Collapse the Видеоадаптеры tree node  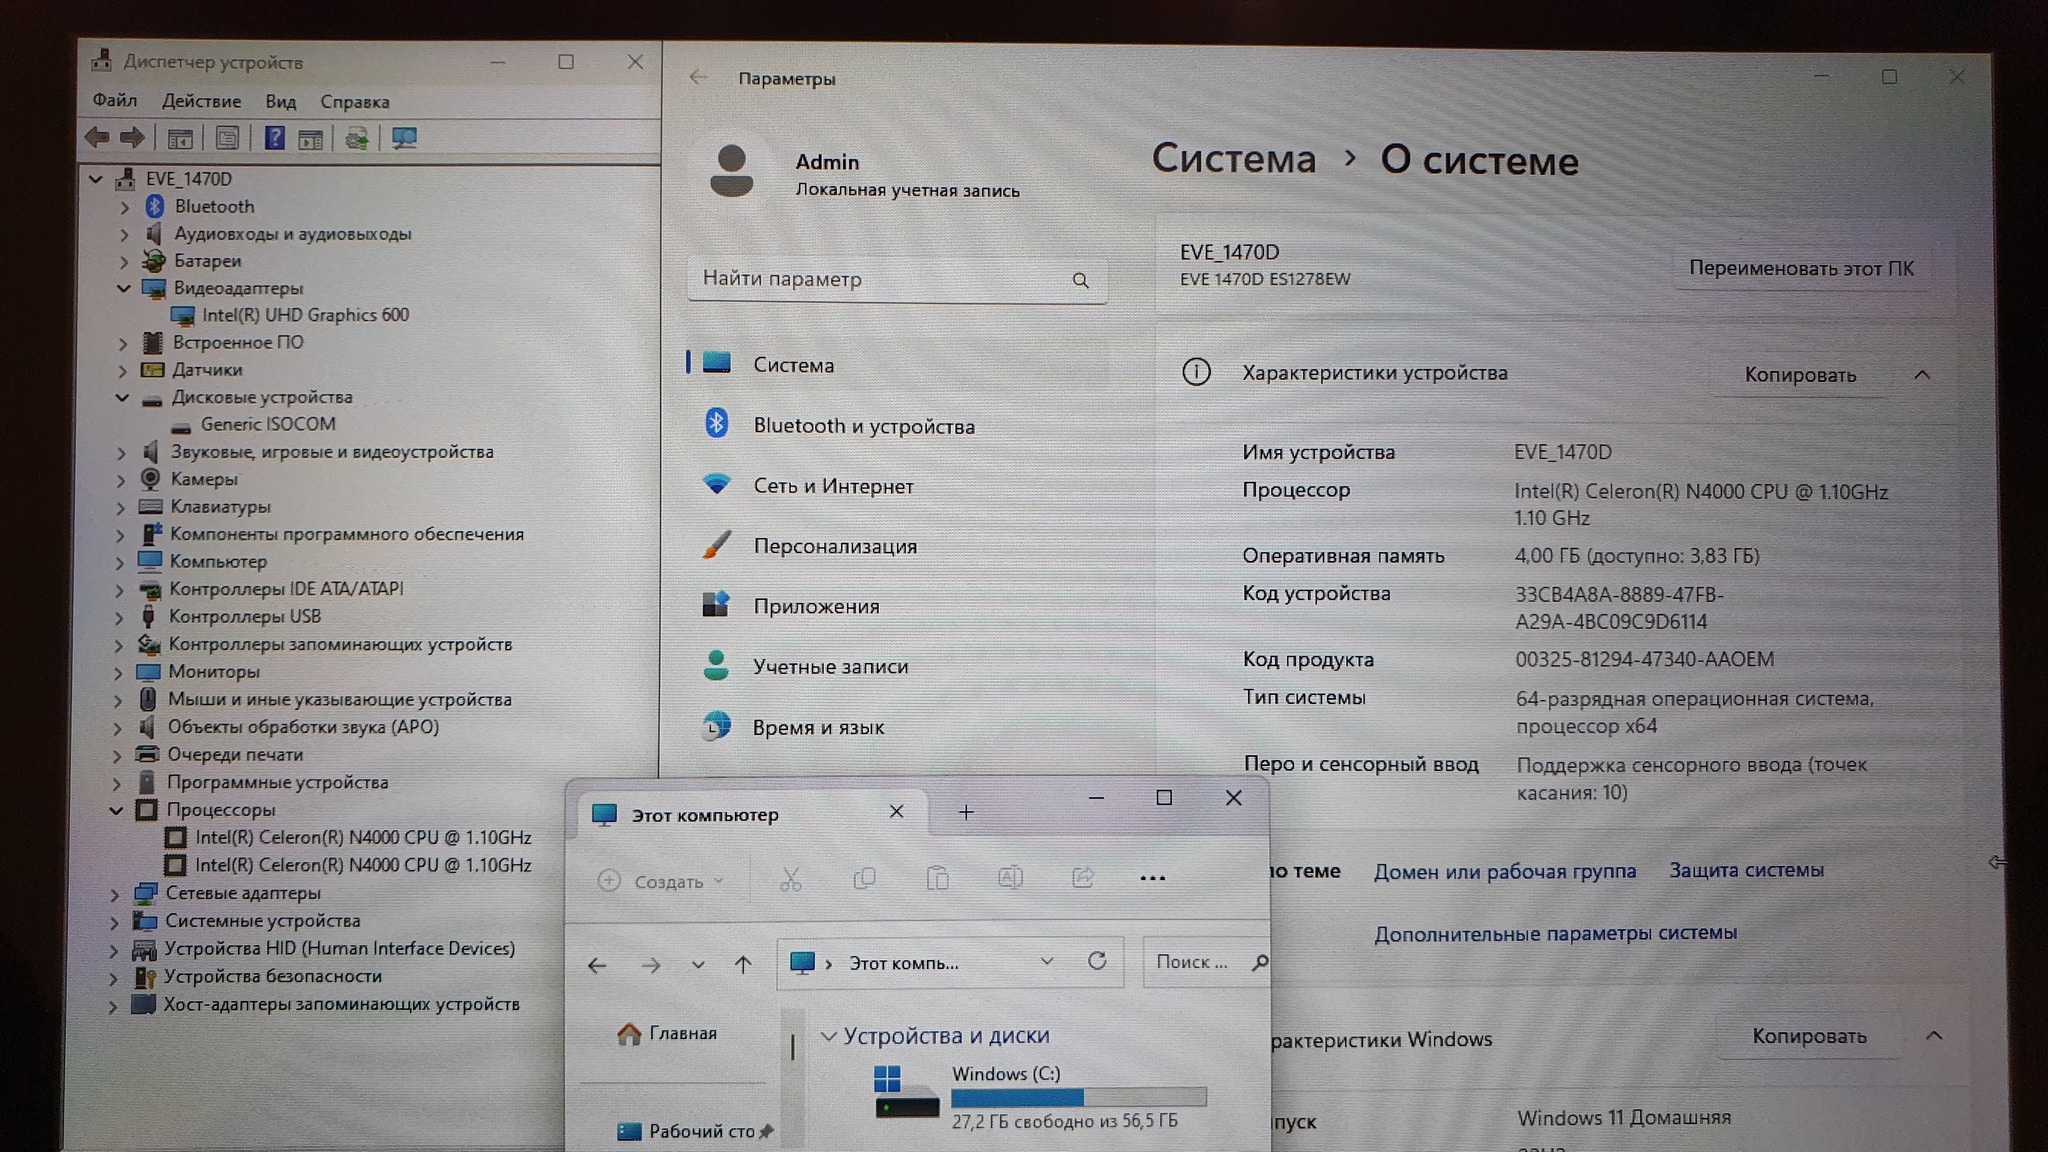point(124,288)
